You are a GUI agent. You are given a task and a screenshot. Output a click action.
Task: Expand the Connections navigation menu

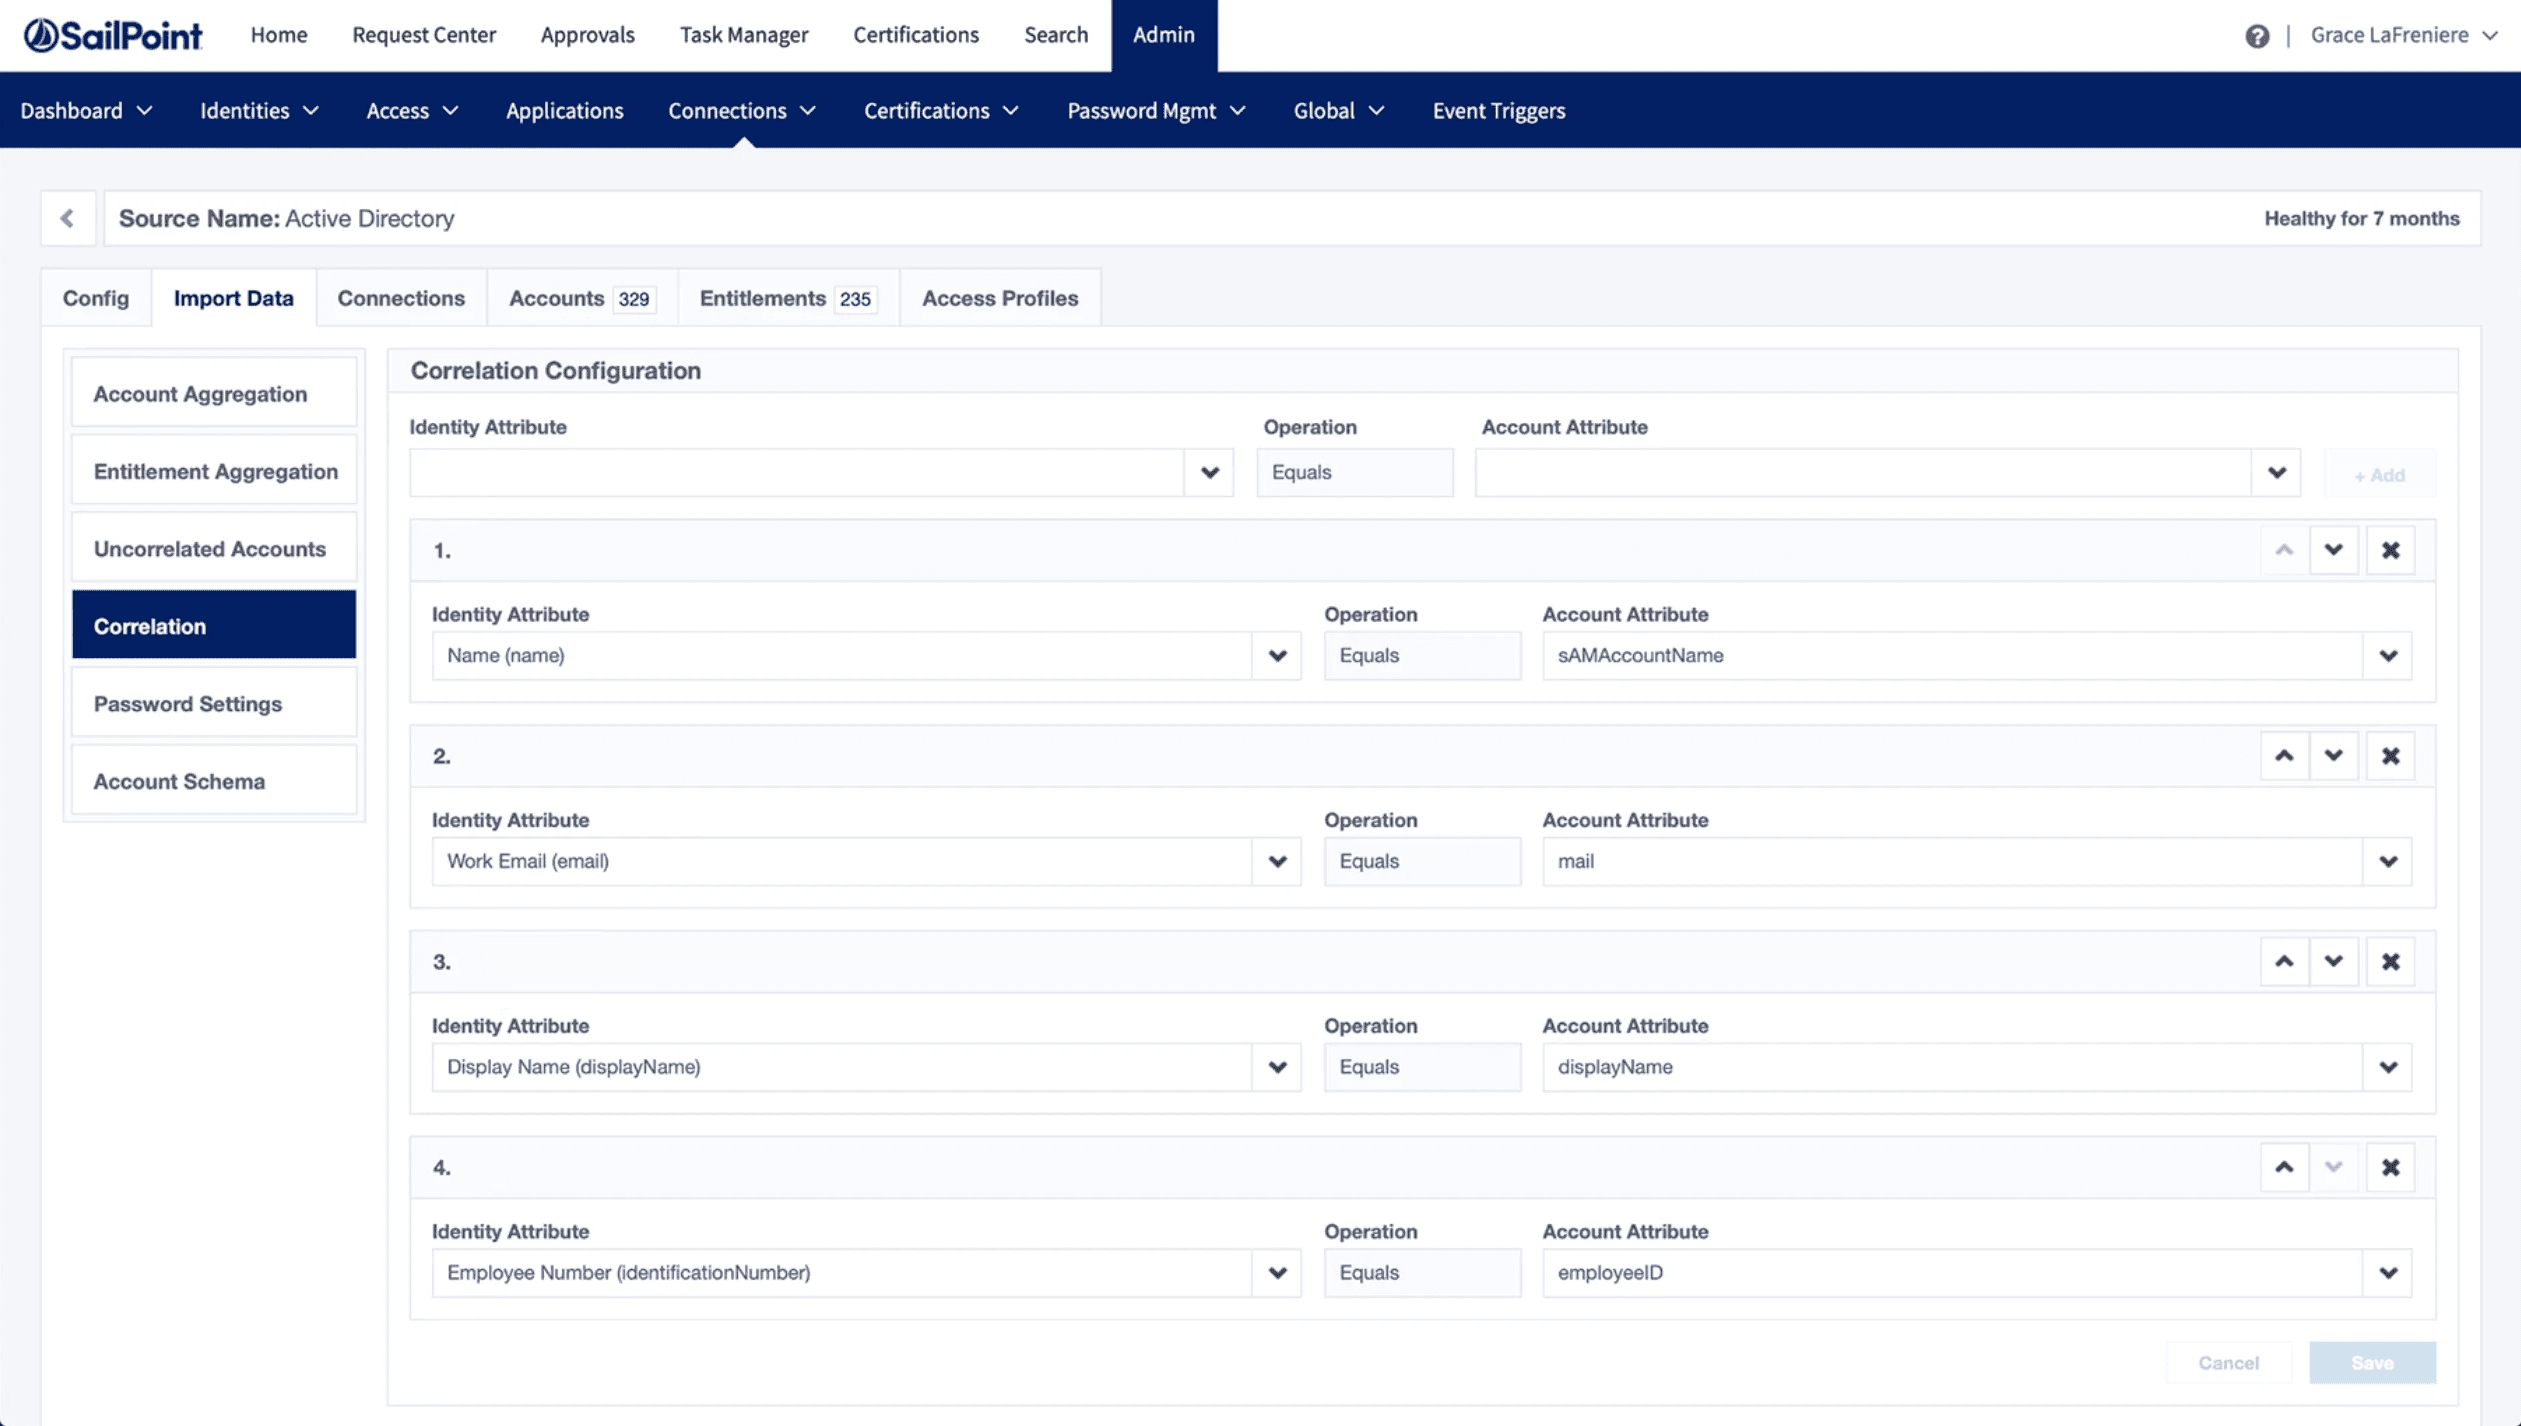pyautogui.click(x=741, y=111)
